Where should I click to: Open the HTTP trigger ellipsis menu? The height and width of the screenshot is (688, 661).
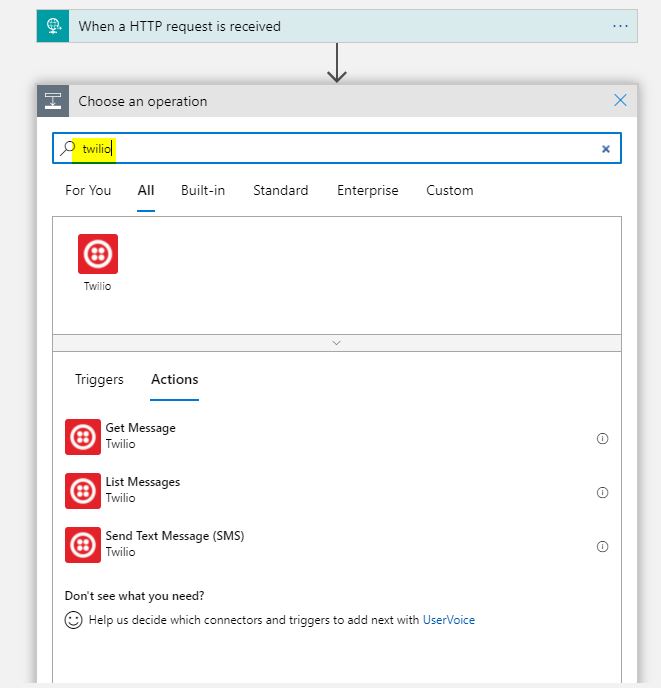[x=620, y=26]
